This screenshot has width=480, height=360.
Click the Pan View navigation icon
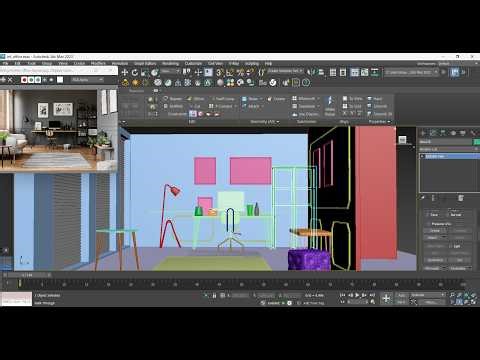tap(460, 302)
